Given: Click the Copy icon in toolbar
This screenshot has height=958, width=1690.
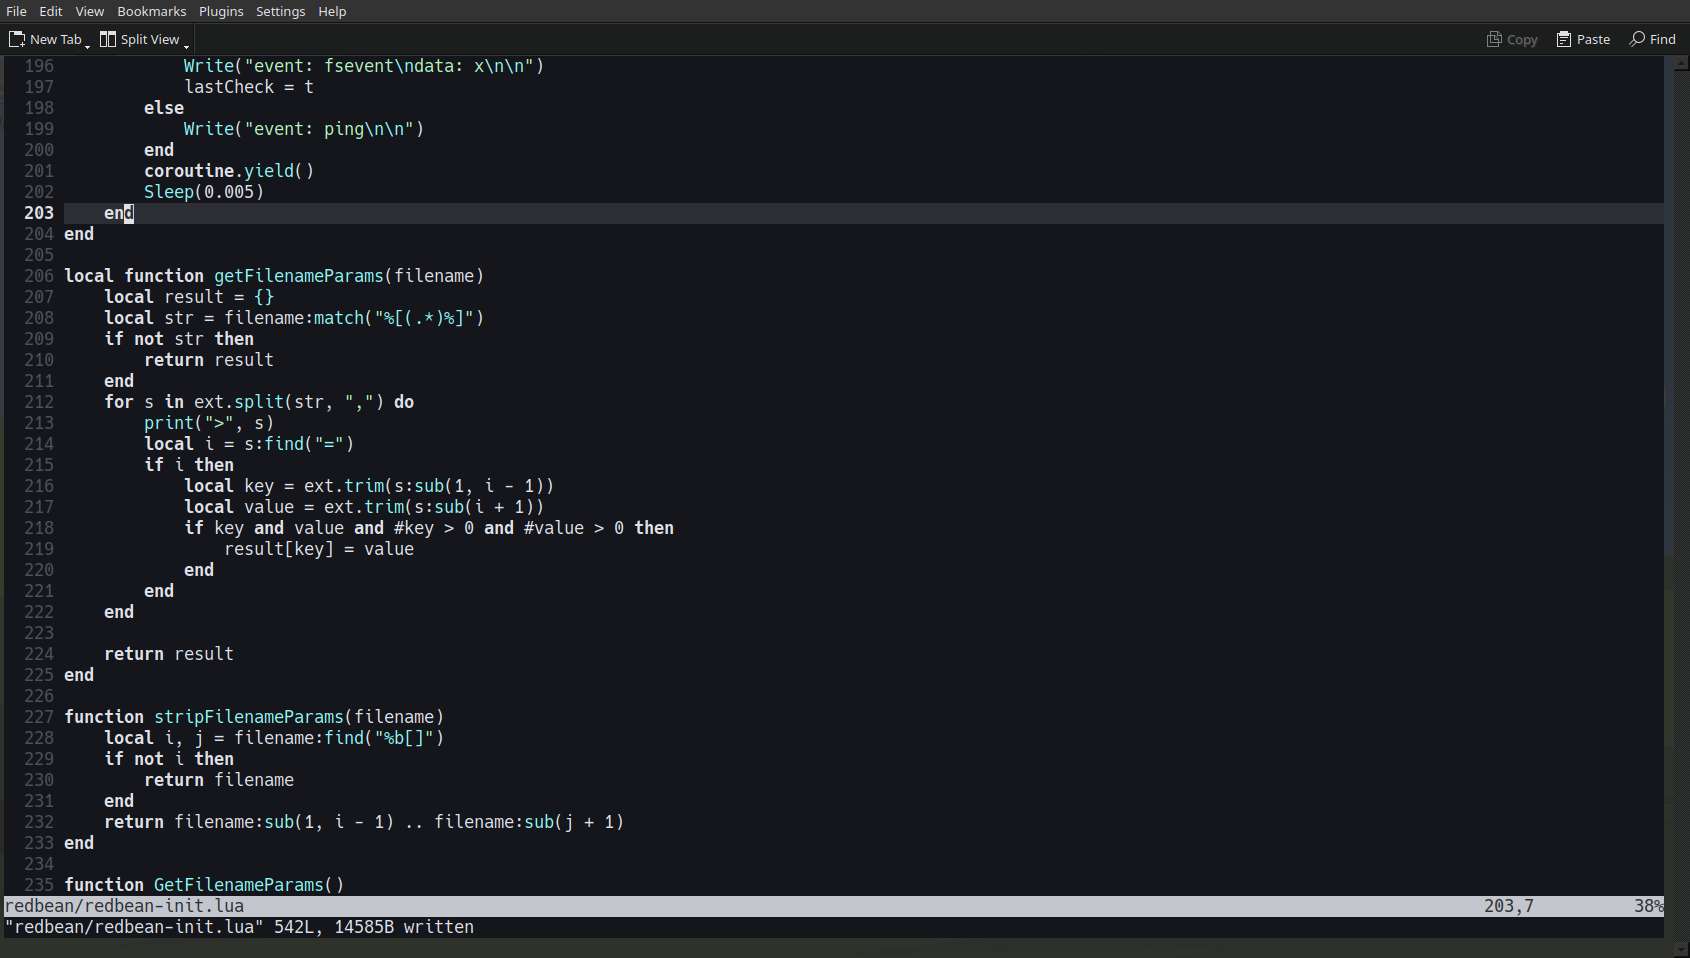Looking at the screenshot, I should 1494,39.
